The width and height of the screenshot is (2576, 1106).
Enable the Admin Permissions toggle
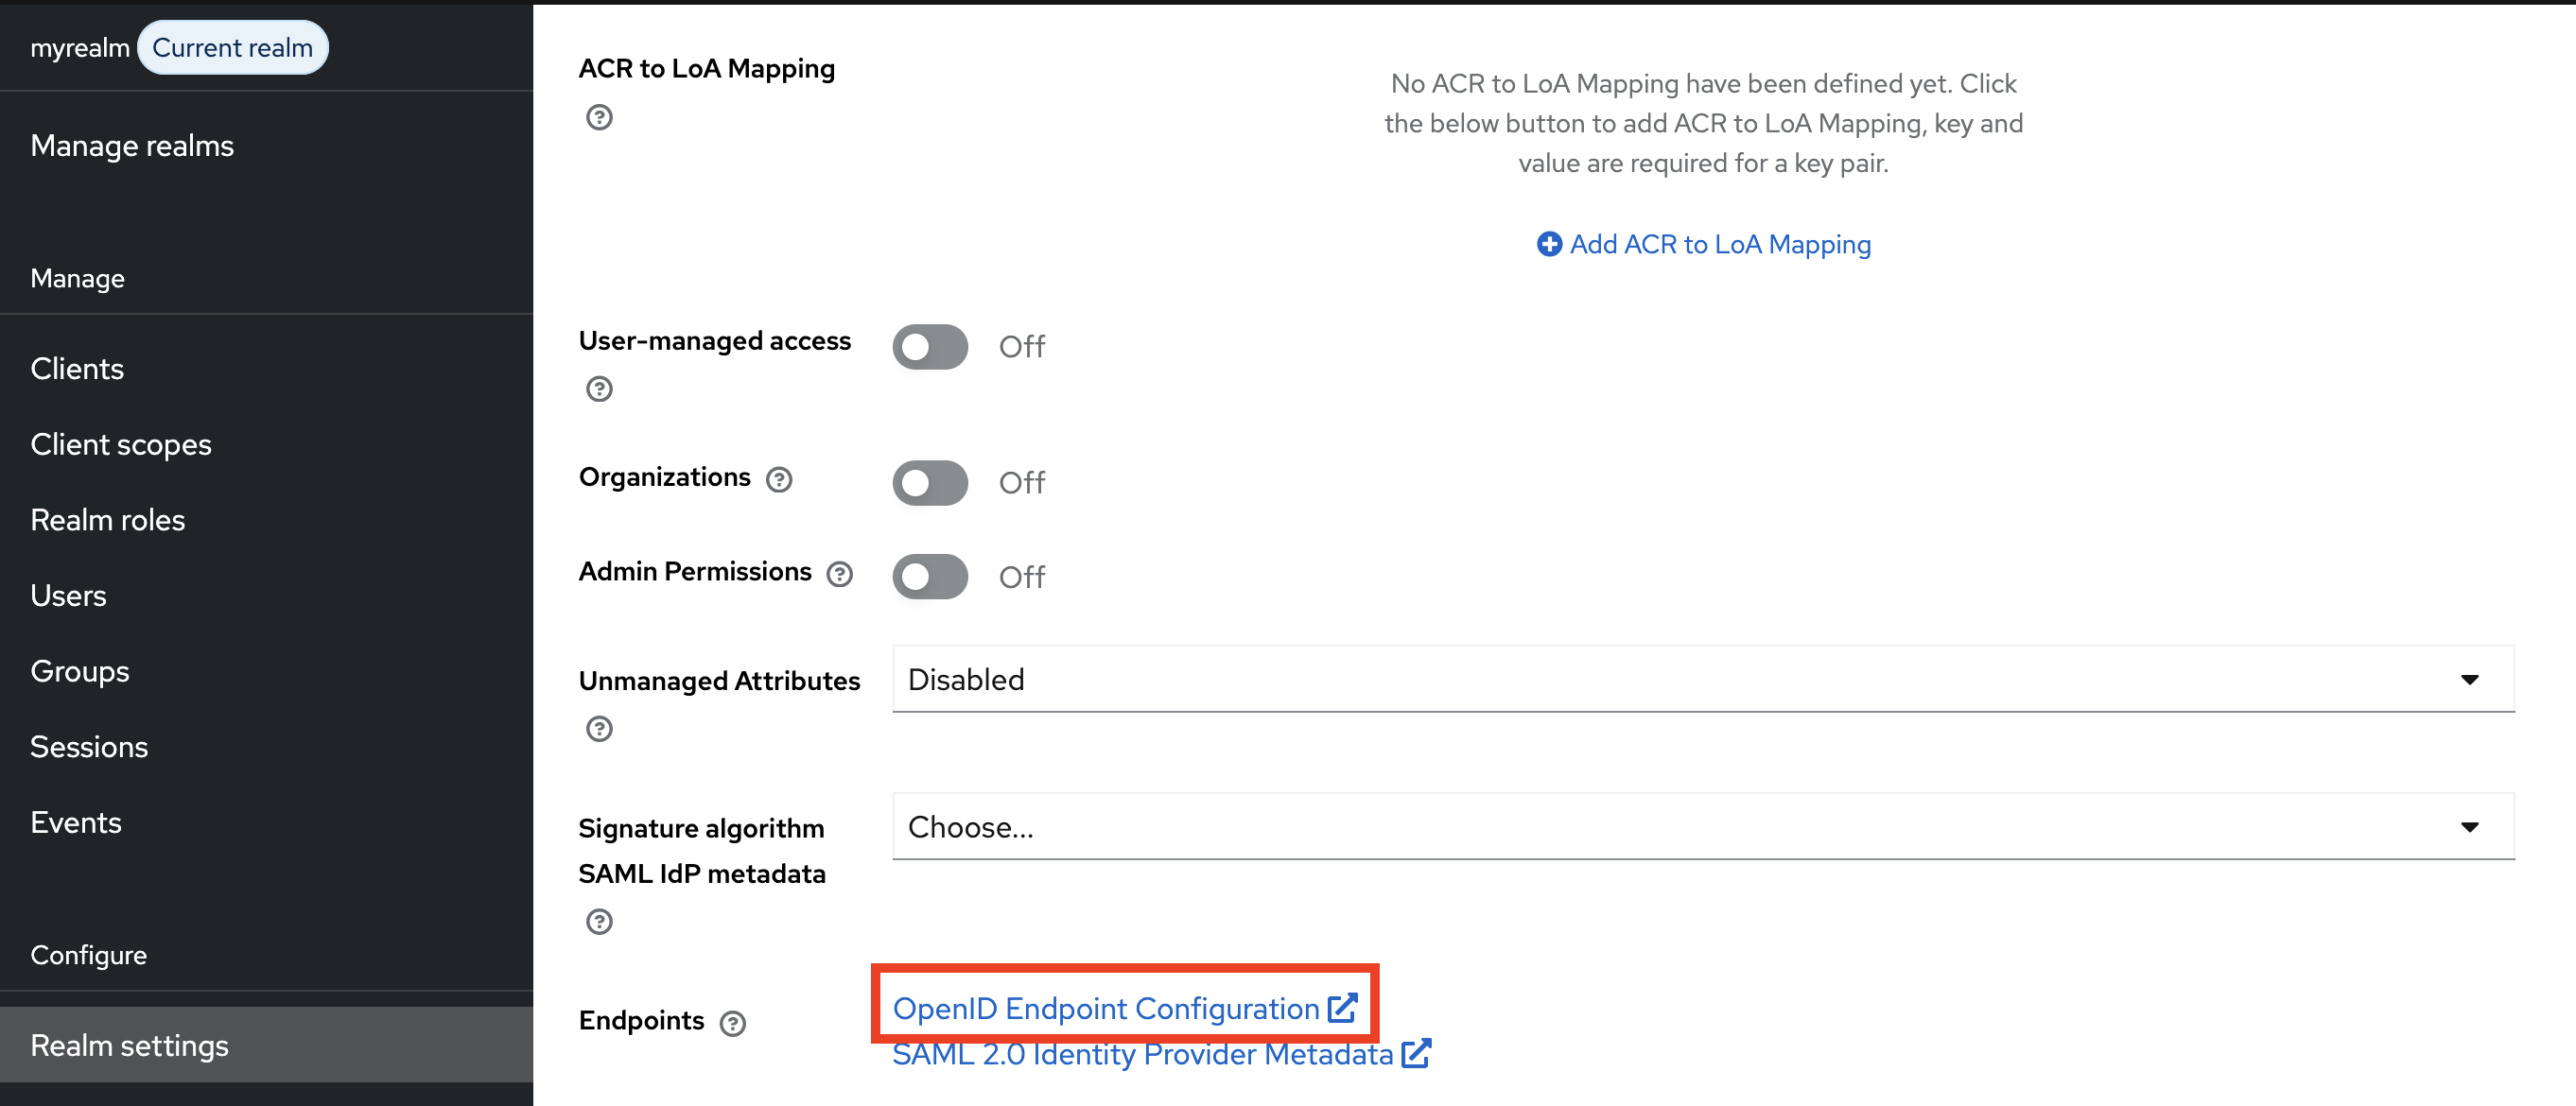930,577
